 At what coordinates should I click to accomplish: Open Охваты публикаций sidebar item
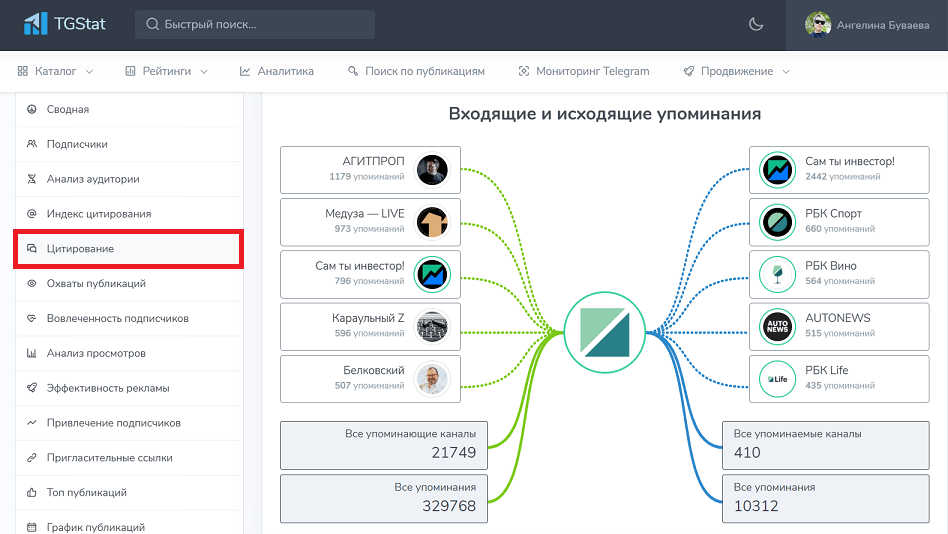click(x=129, y=284)
